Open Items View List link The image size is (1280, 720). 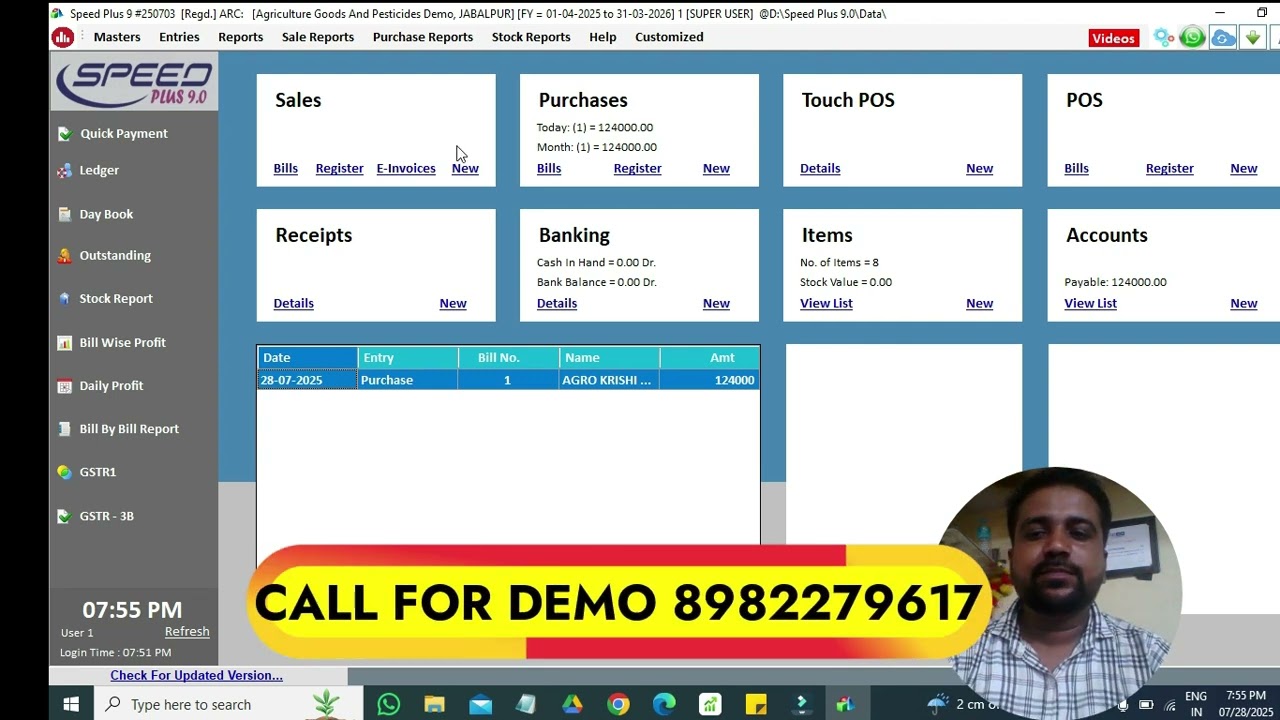point(826,303)
